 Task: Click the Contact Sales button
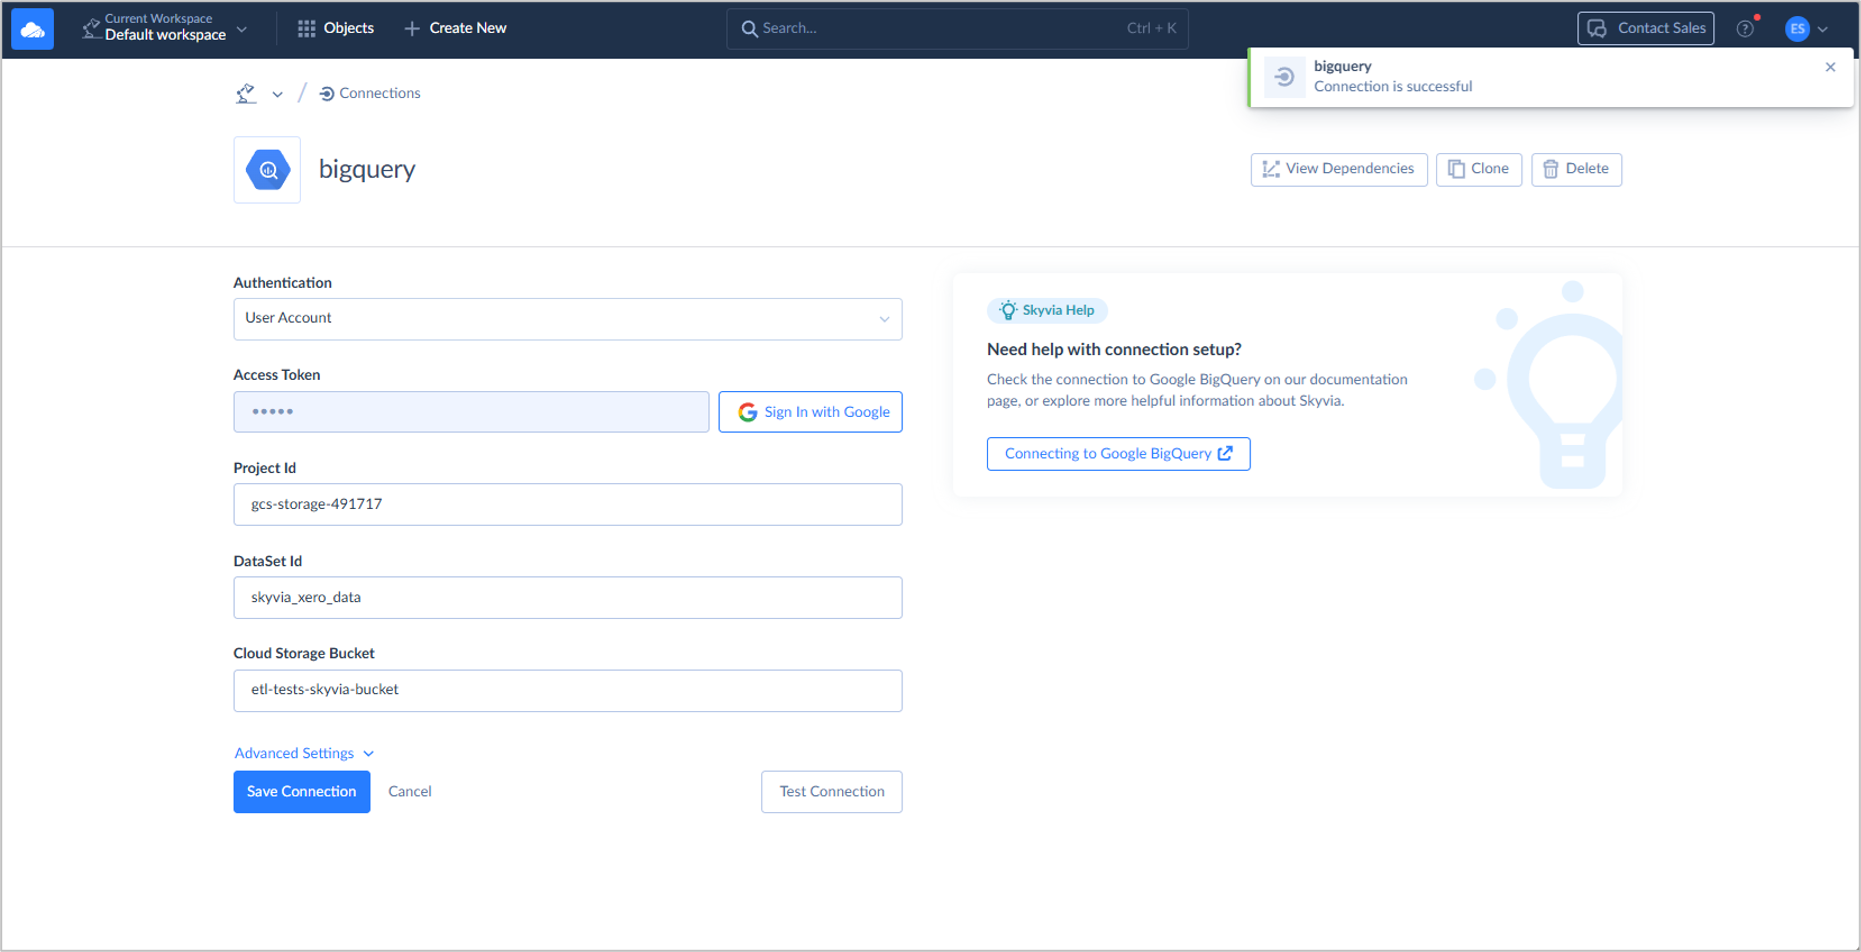(1645, 28)
